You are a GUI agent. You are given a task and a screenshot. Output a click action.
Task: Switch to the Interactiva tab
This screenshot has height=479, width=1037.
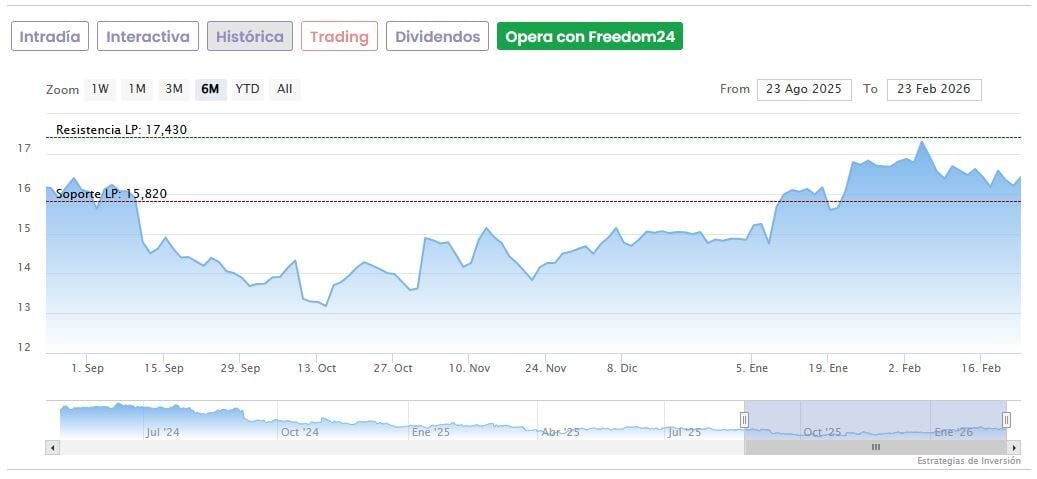point(148,37)
